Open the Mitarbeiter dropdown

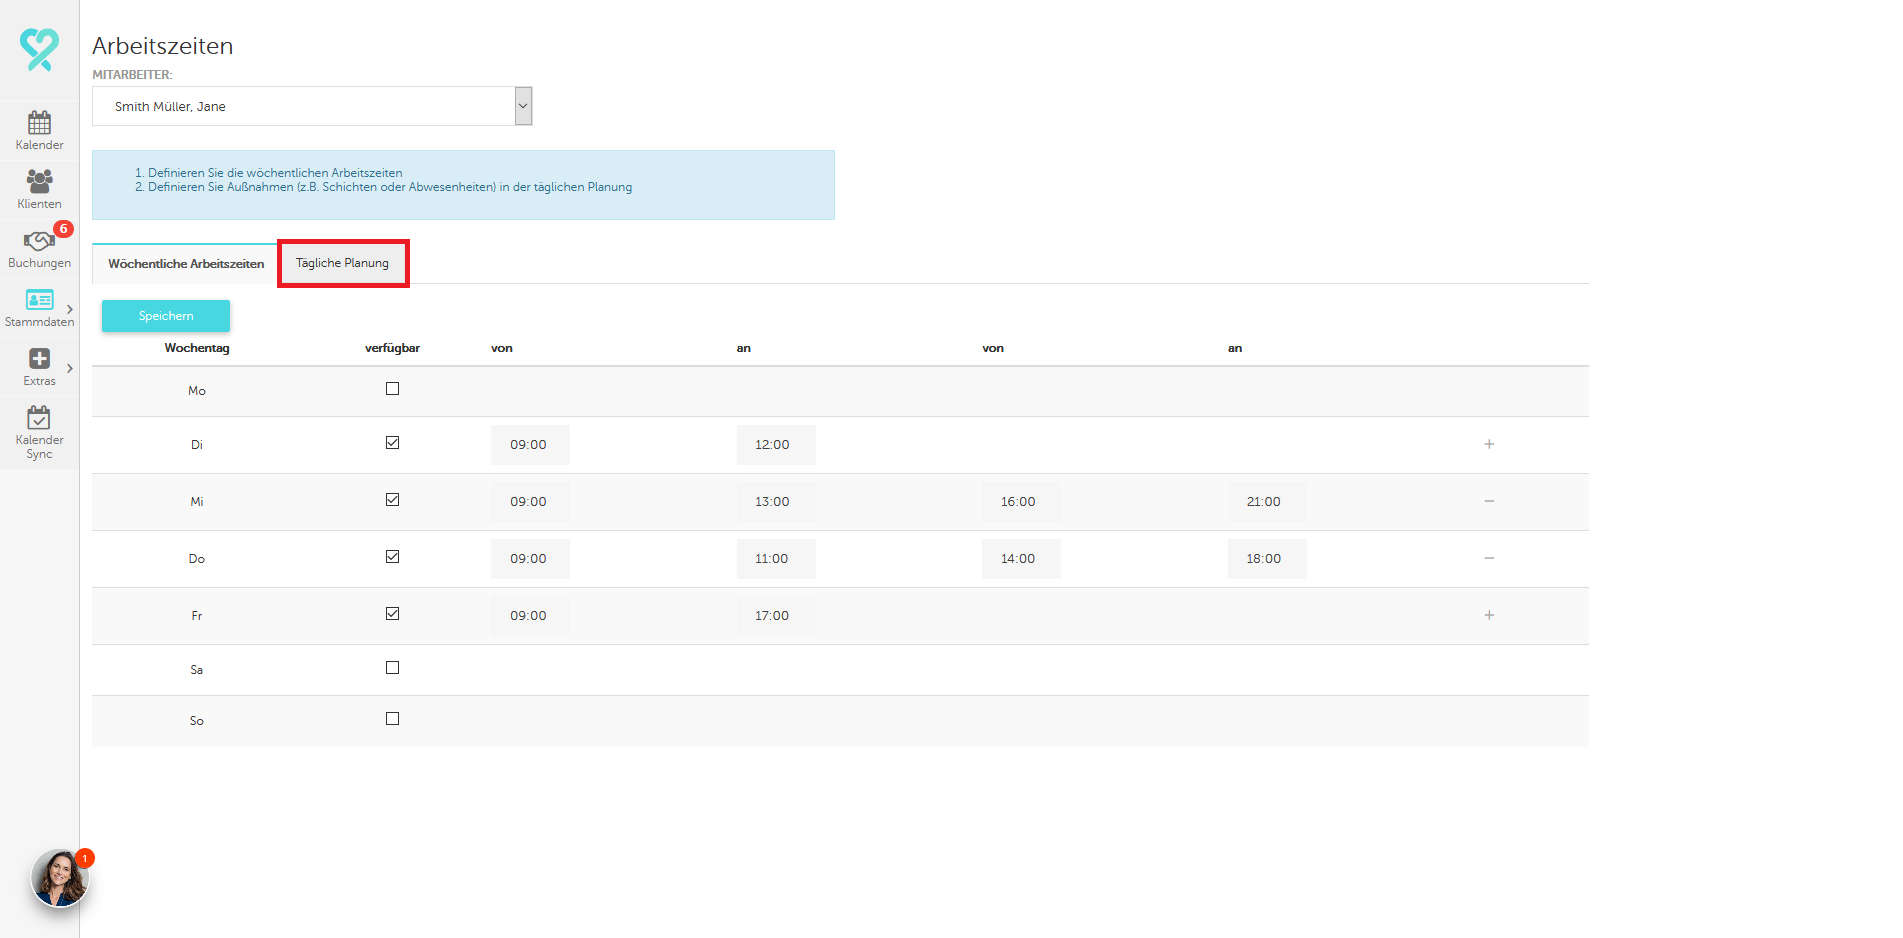(x=522, y=106)
